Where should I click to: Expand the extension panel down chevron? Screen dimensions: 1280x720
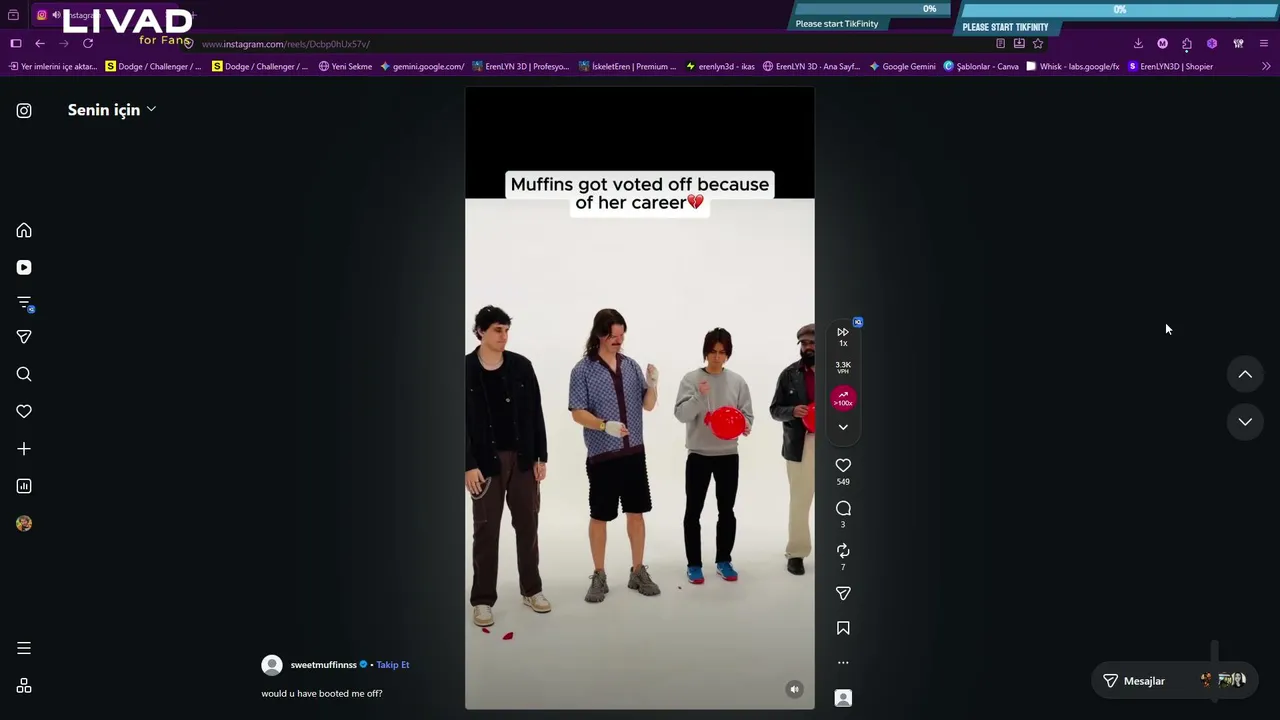pyautogui.click(x=843, y=427)
